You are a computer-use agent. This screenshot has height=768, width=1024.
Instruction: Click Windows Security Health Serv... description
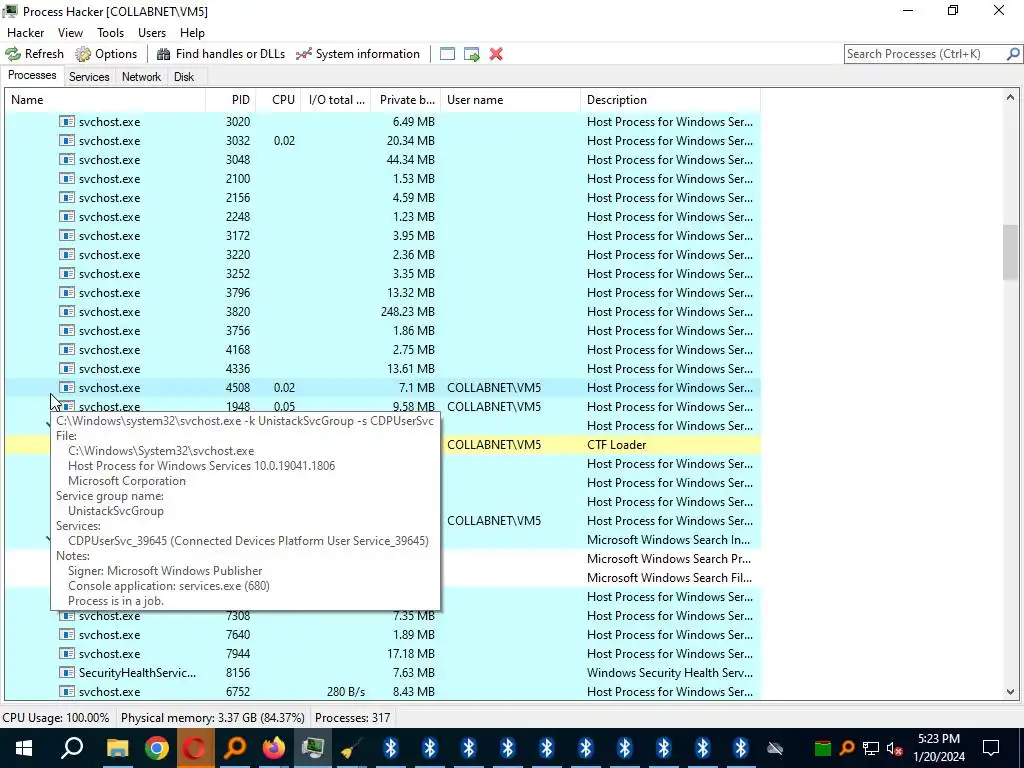point(669,673)
